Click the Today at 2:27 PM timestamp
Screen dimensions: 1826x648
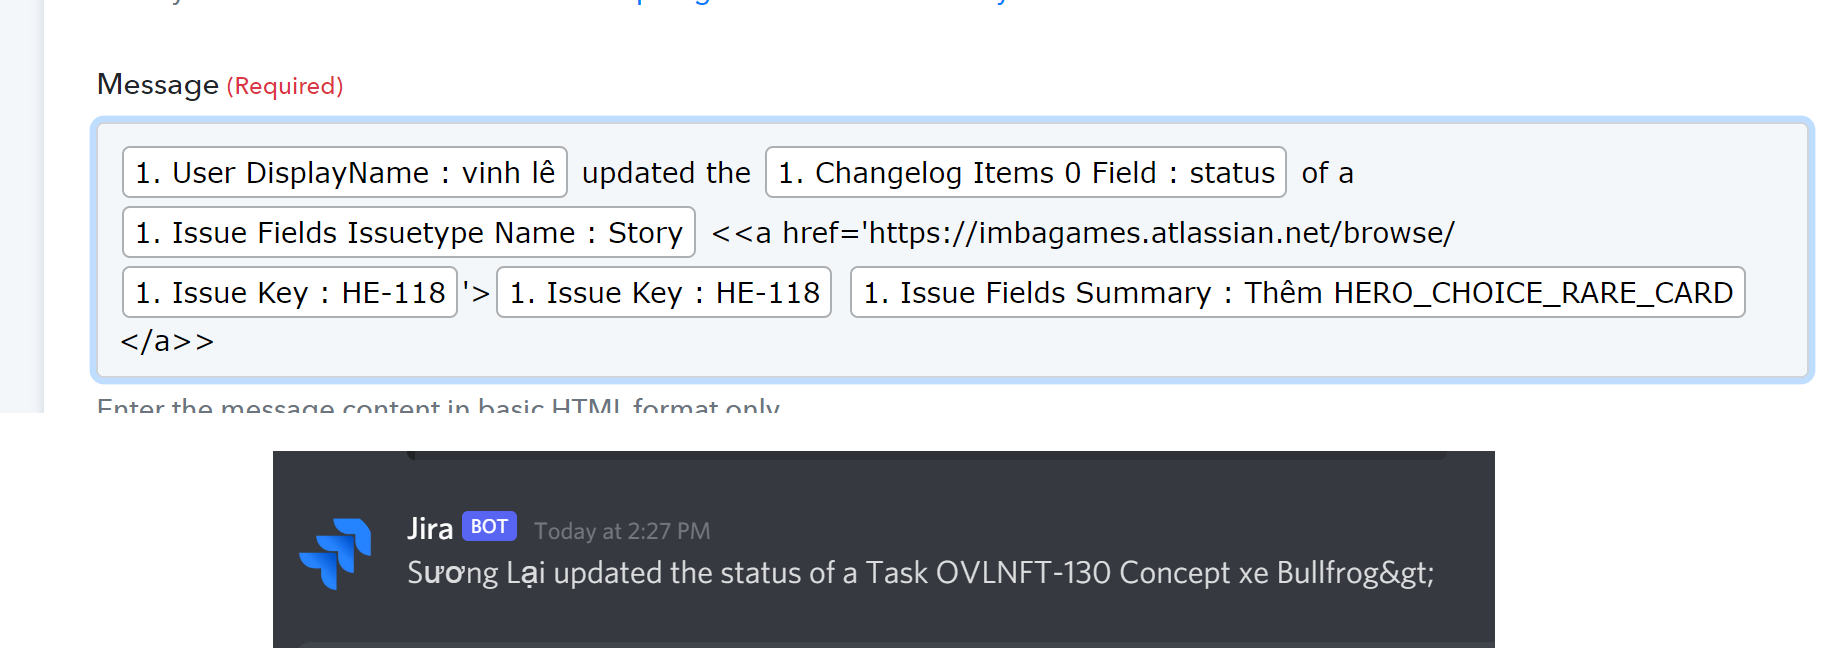click(622, 531)
